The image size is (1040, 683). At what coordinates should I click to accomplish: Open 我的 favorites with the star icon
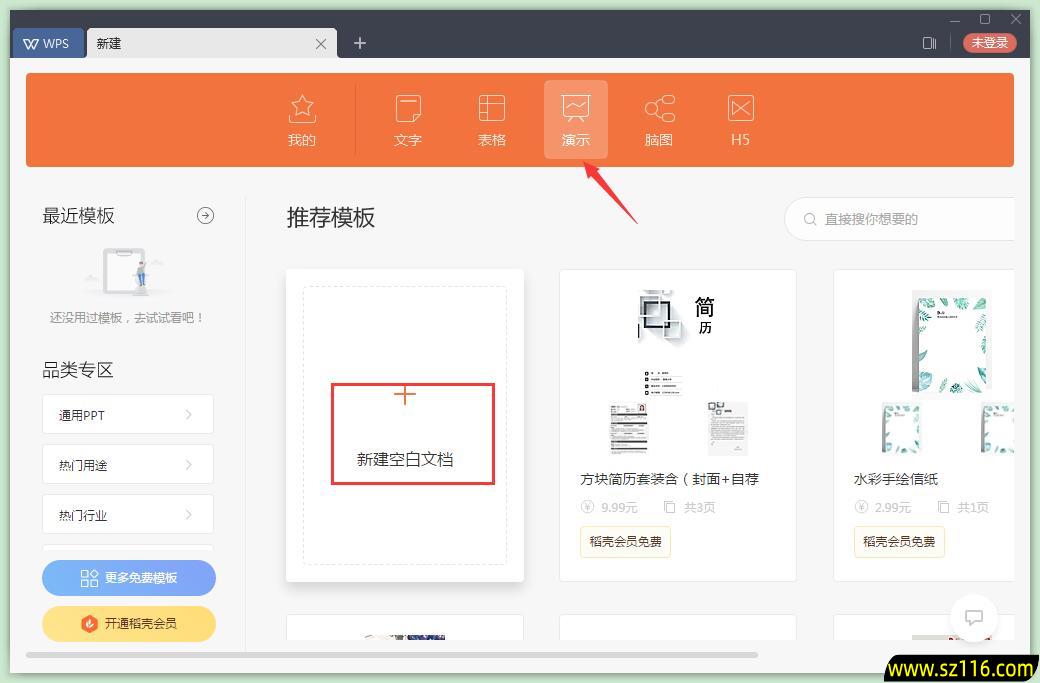[301, 119]
